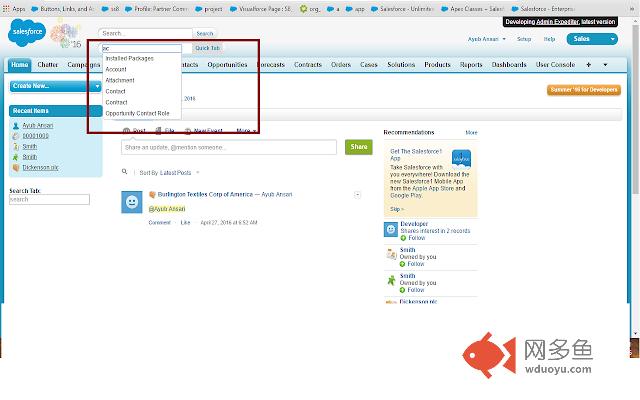Screen dimensions: 640x400
Task: Click the Salesforce cloud logo
Action: click(x=27, y=33)
